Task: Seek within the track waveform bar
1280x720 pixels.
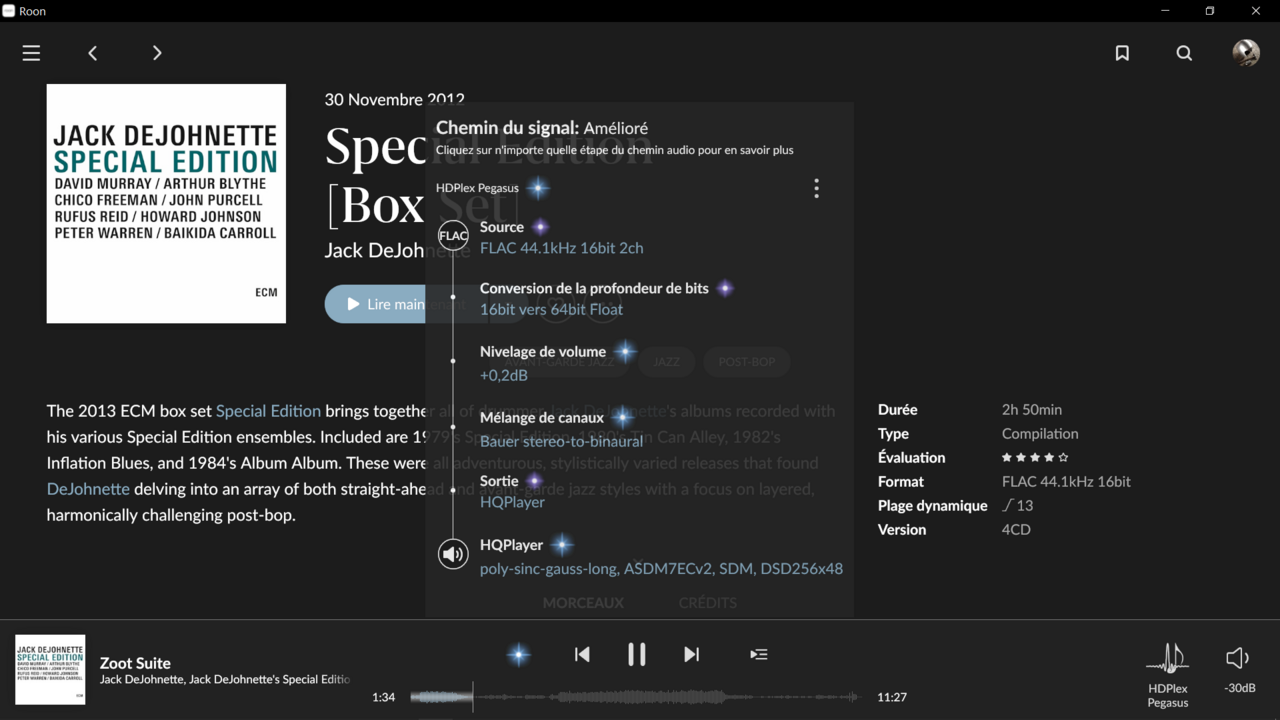Action: (635, 697)
